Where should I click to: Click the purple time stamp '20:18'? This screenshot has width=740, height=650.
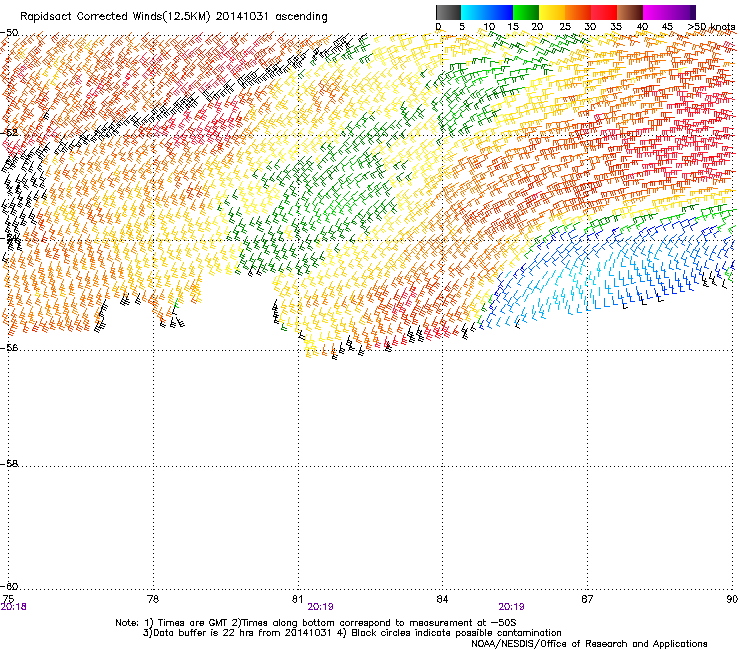point(14,607)
